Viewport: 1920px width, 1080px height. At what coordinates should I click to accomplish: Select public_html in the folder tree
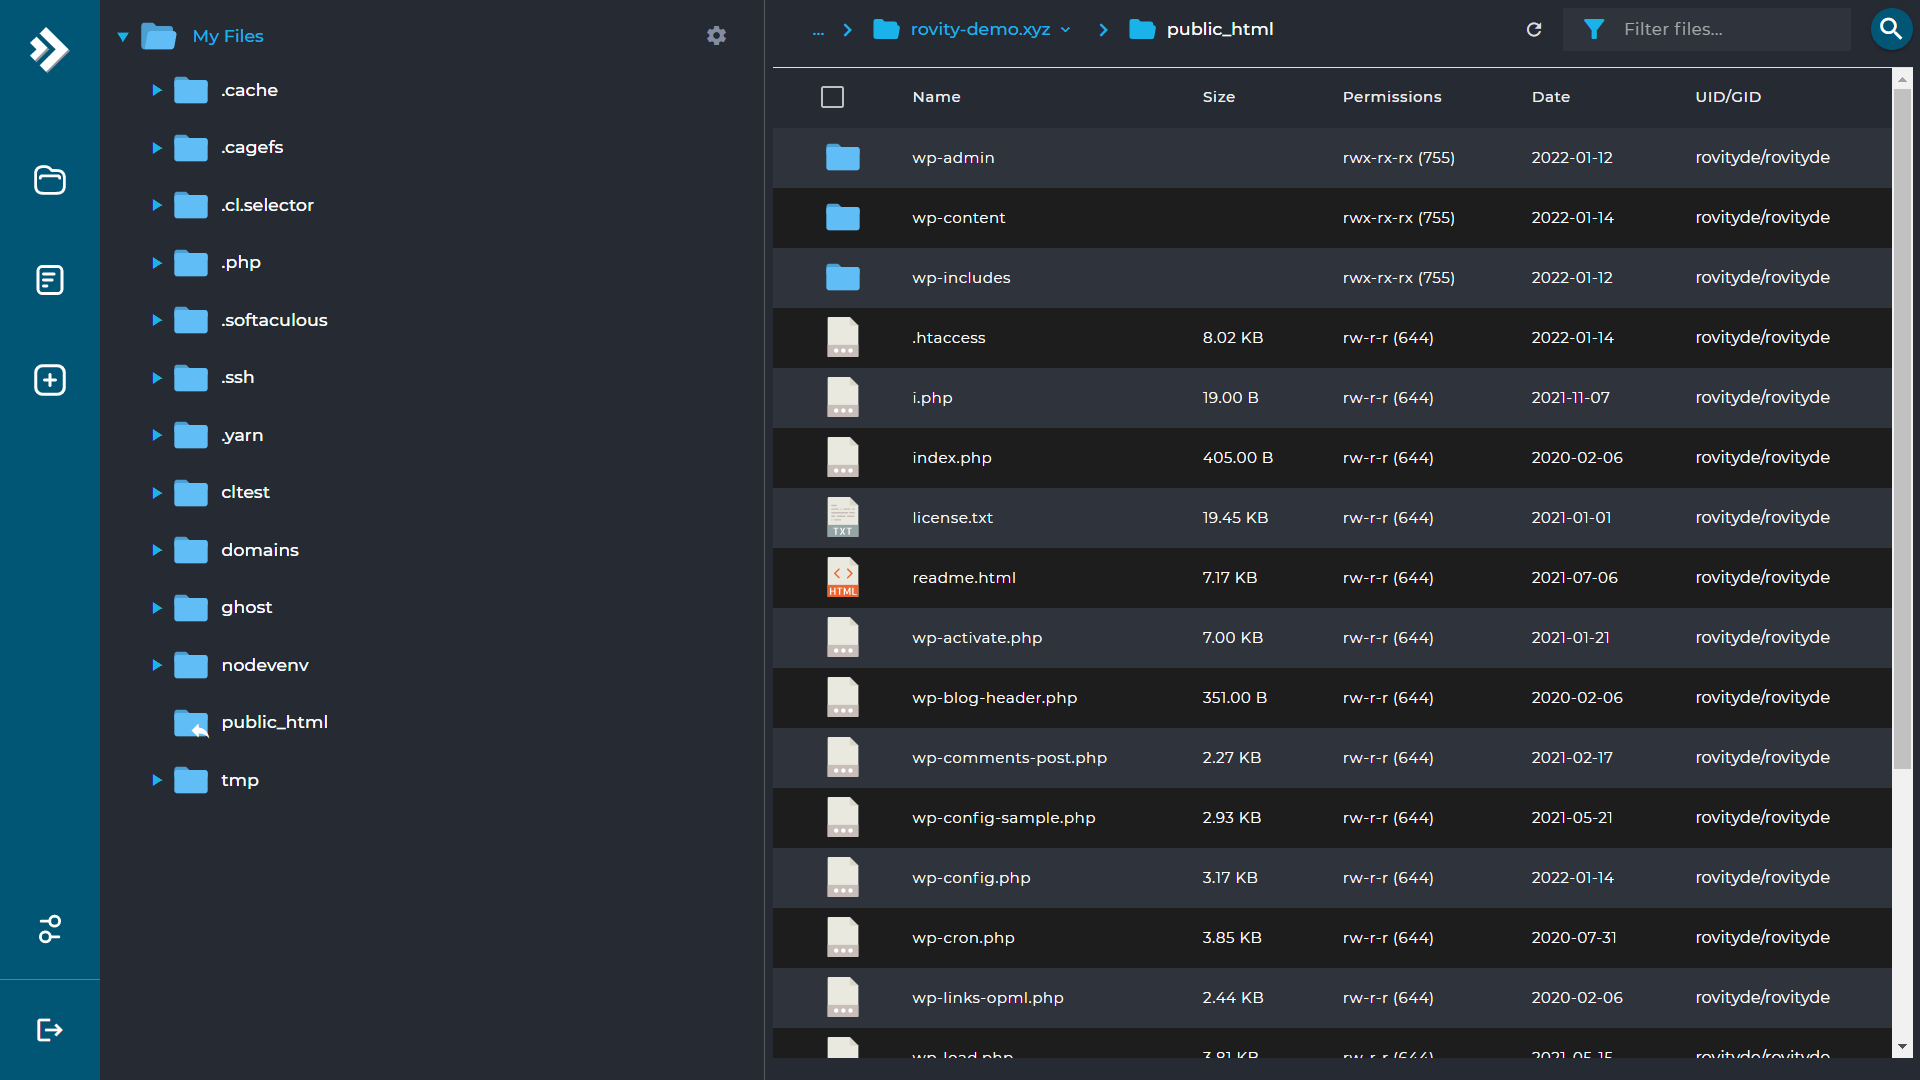pyautogui.click(x=274, y=722)
